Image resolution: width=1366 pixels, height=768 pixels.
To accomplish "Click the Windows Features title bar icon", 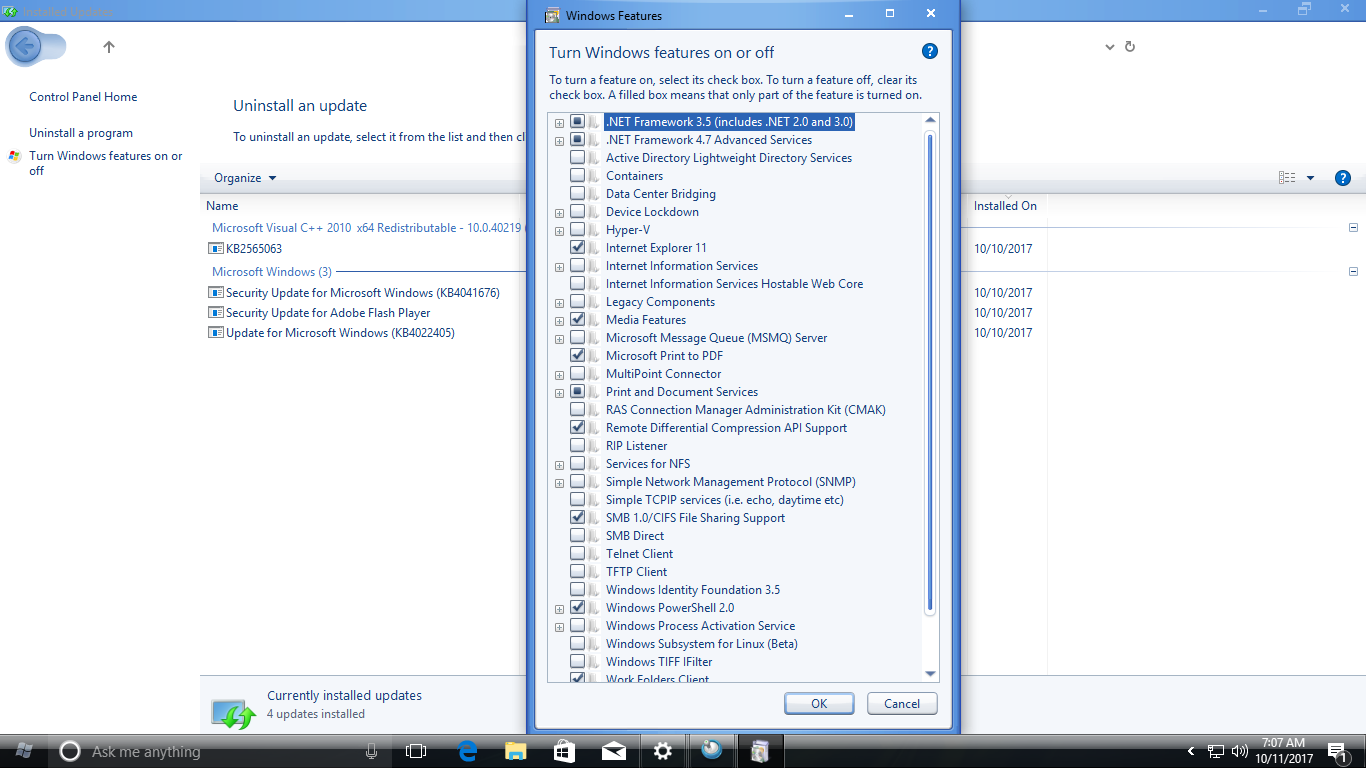I will pyautogui.click(x=552, y=15).
